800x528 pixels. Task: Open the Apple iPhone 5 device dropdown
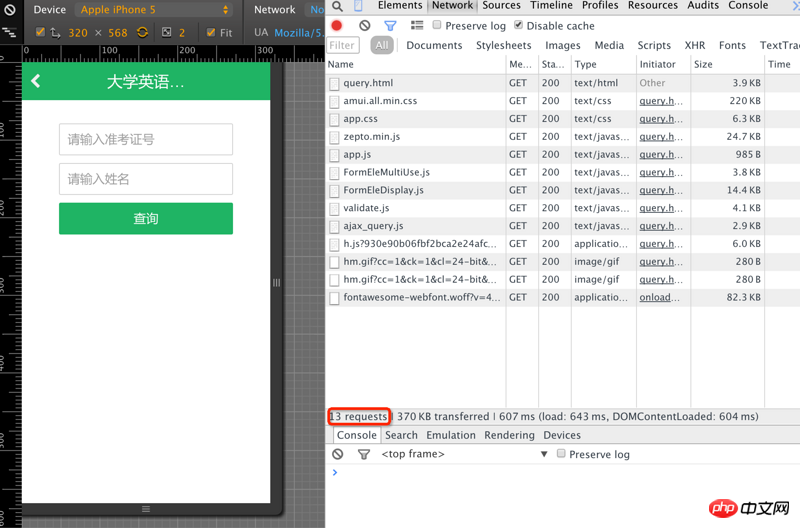155,10
